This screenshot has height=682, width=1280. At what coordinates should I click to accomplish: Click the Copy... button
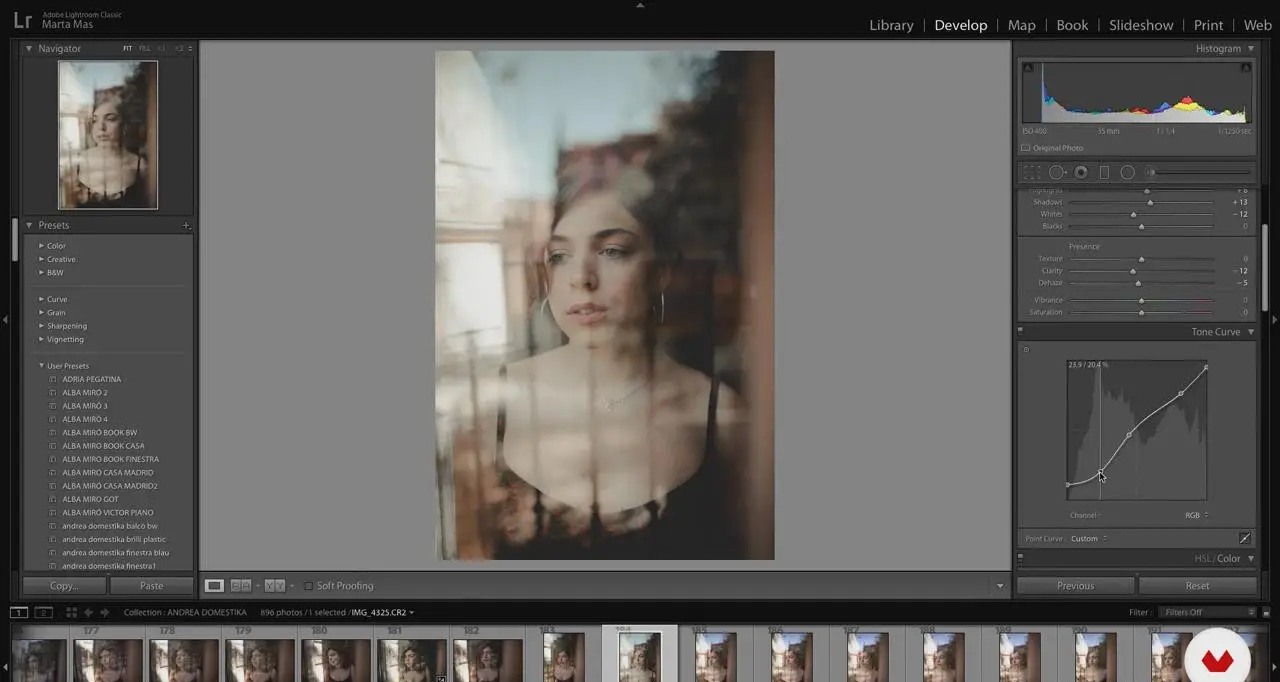pos(65,586)
